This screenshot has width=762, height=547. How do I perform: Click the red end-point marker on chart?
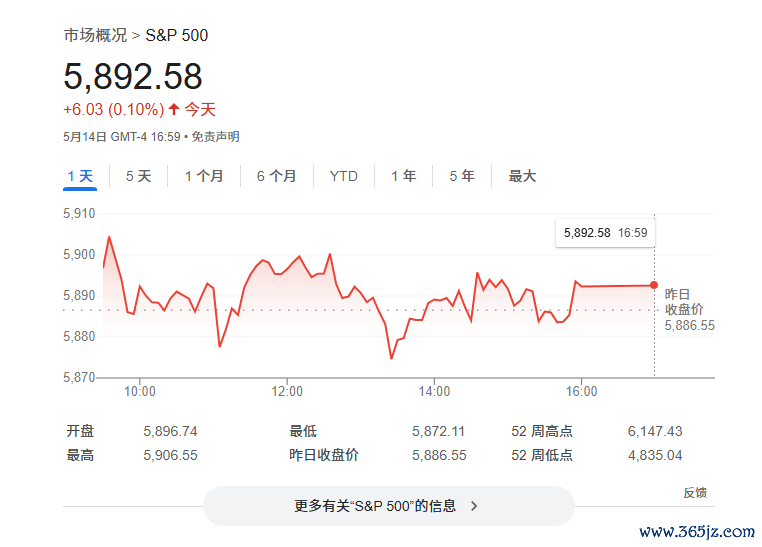[654, 285]
